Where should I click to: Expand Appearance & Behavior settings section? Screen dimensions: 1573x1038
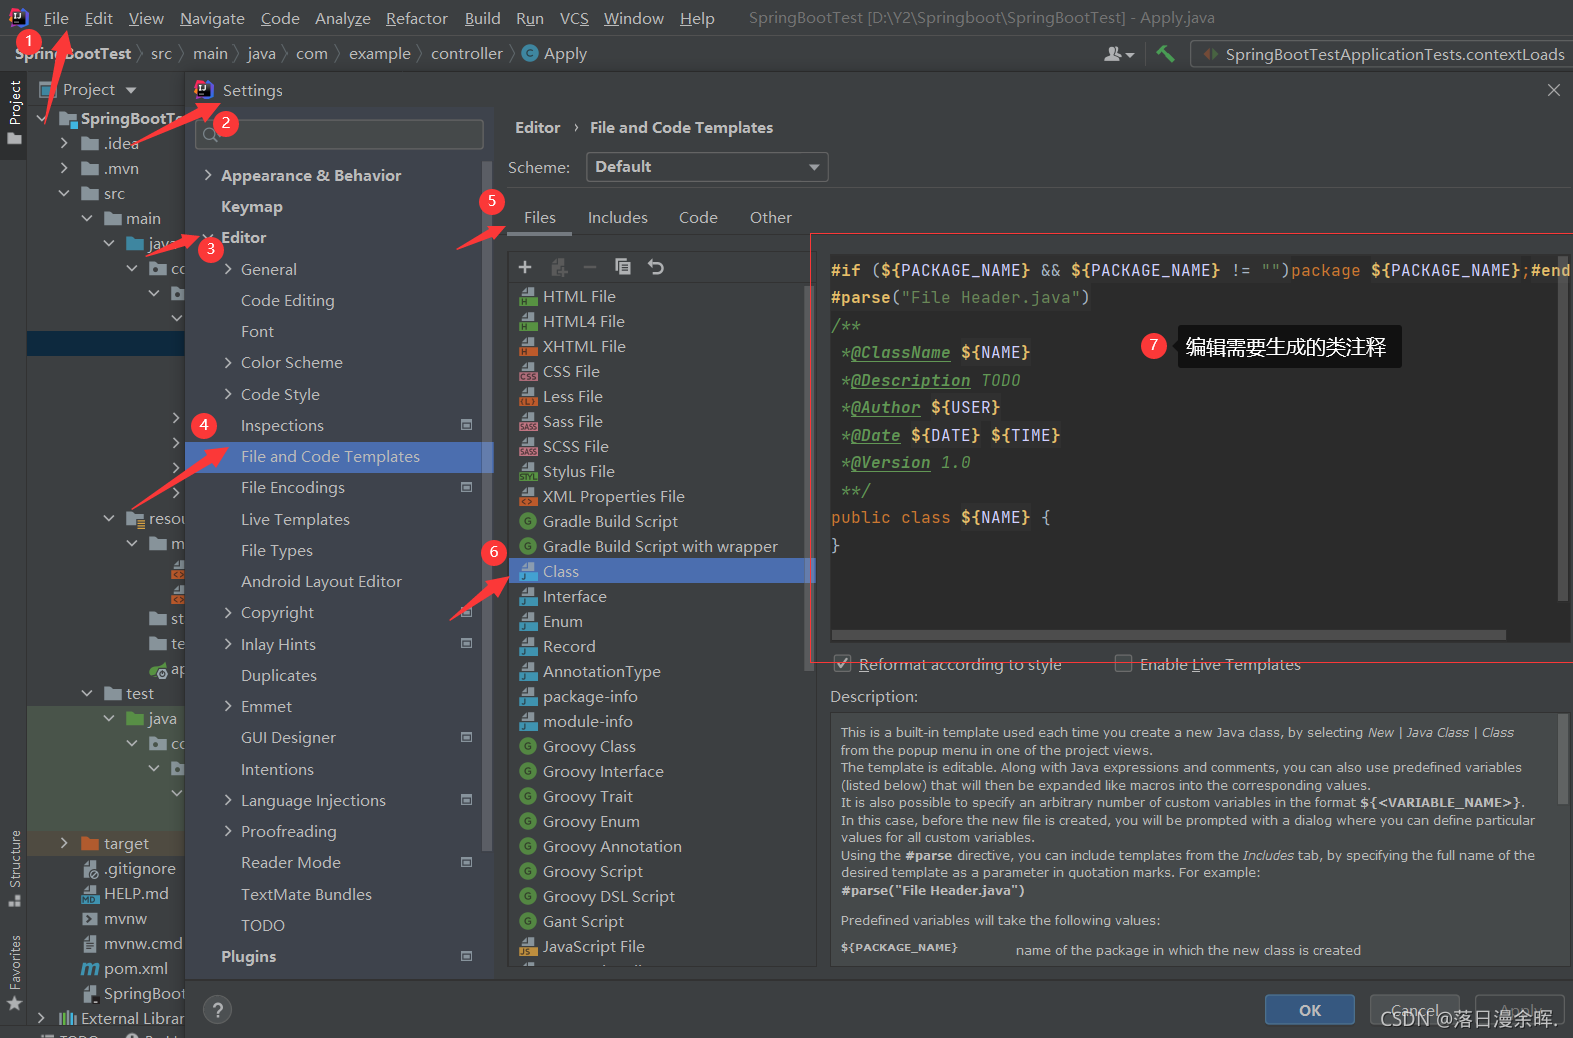208,175
